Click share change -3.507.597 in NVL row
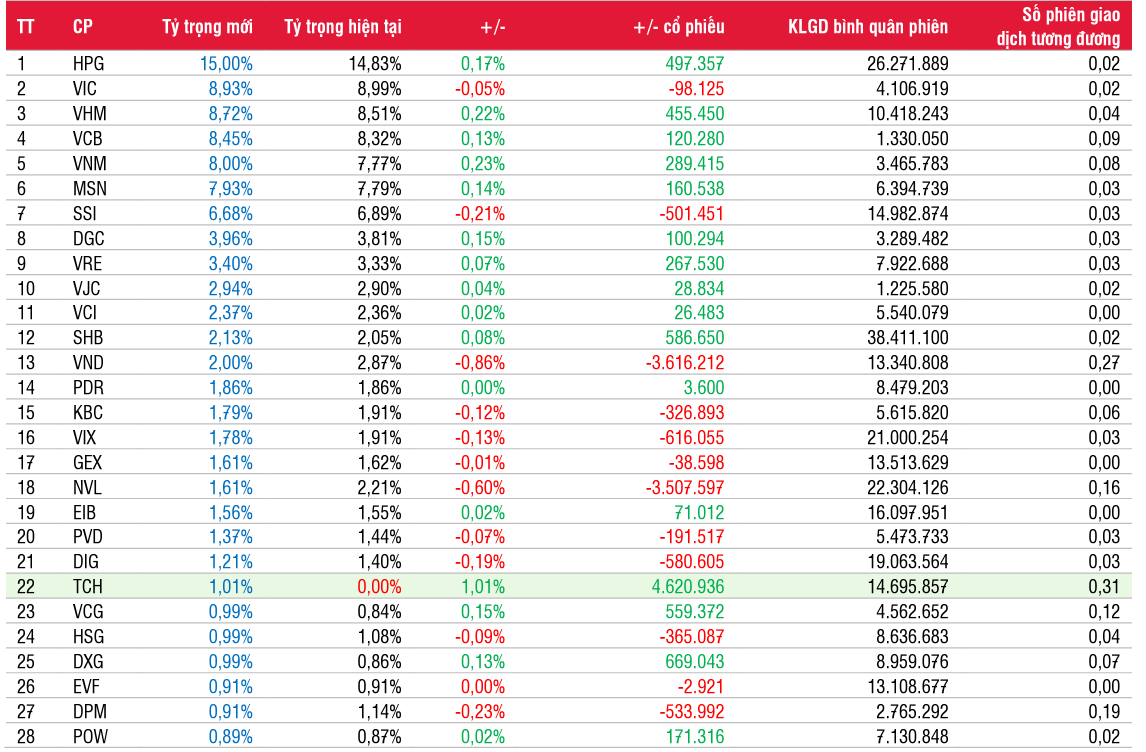This screenshot has height=752, width=1146. [686, 487]
